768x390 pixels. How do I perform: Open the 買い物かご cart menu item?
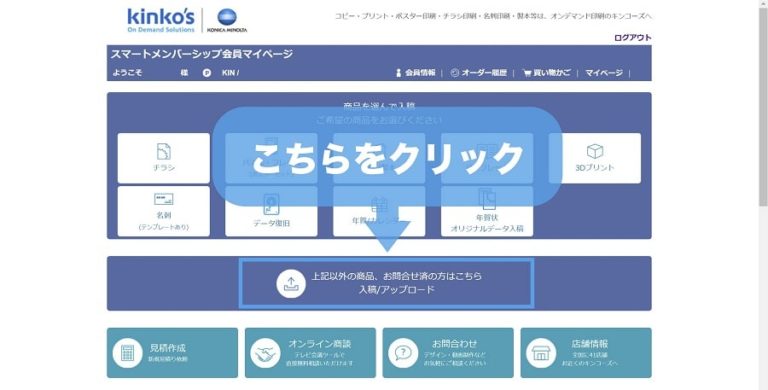(x=547, y=73)
